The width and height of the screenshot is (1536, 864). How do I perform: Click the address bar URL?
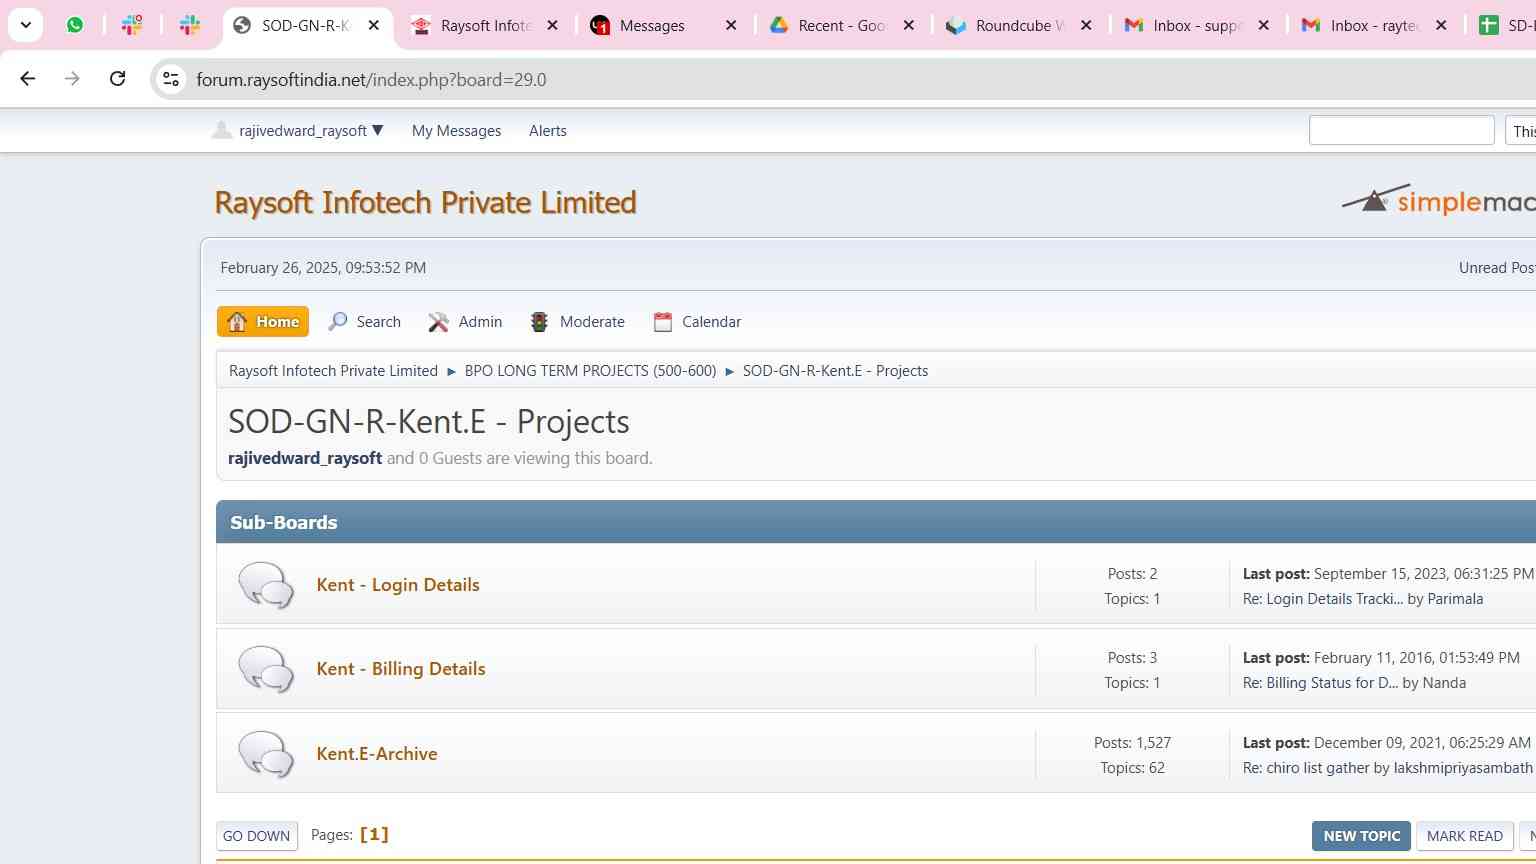click(x=371, y=80)
